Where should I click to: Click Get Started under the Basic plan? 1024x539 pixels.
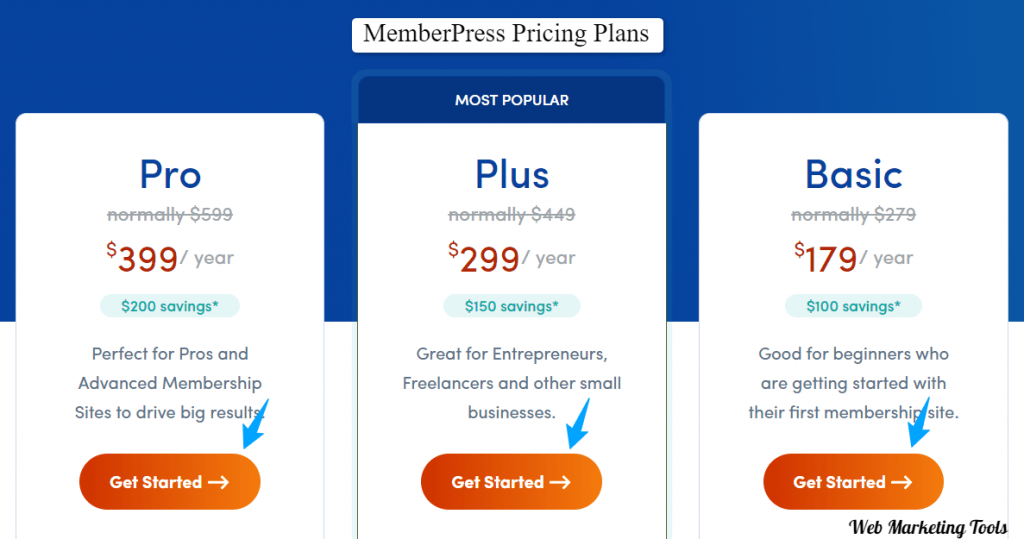click(x=853, y=482)
